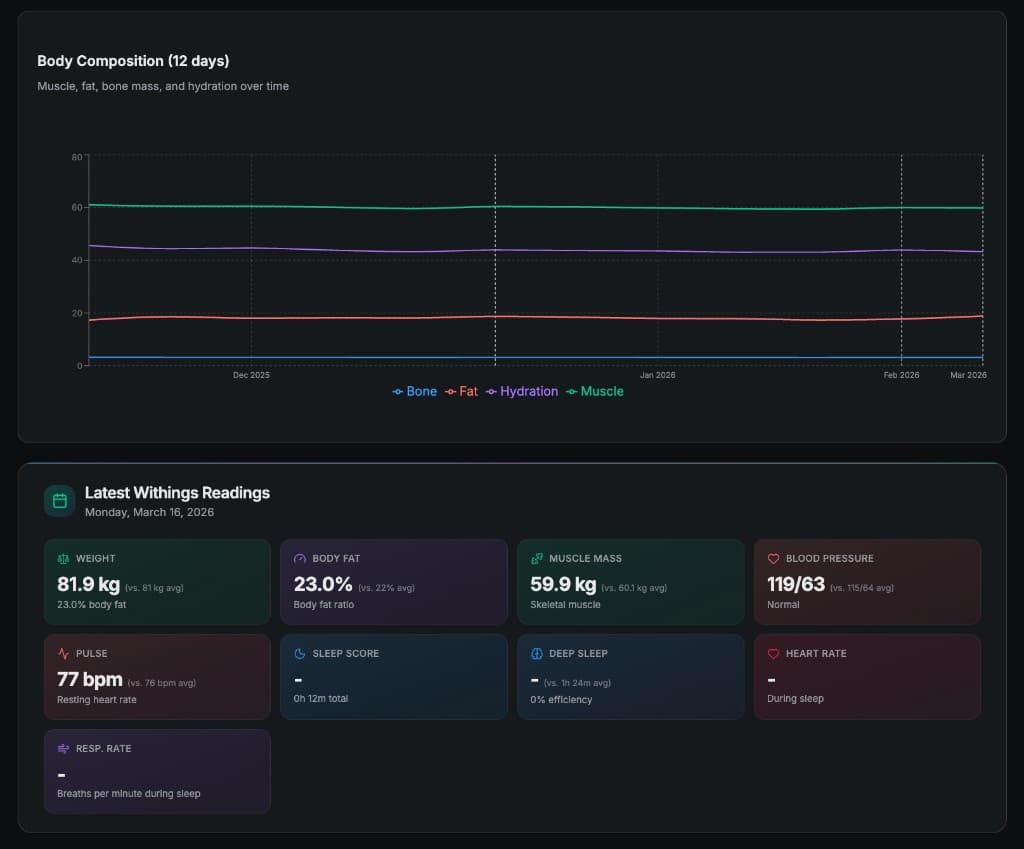Click the Deep Sleep card icon
The width and height of the screenshot is (1024, 849).
pyautogui.click(x=537, y=654)
